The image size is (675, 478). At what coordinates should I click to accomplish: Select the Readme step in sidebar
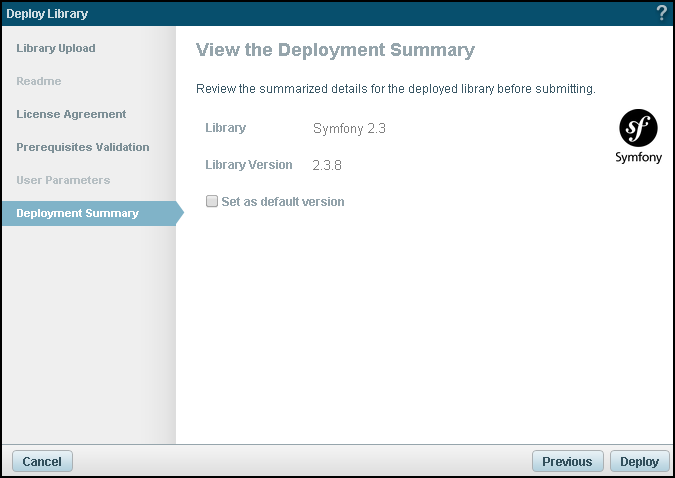[39, 81]
